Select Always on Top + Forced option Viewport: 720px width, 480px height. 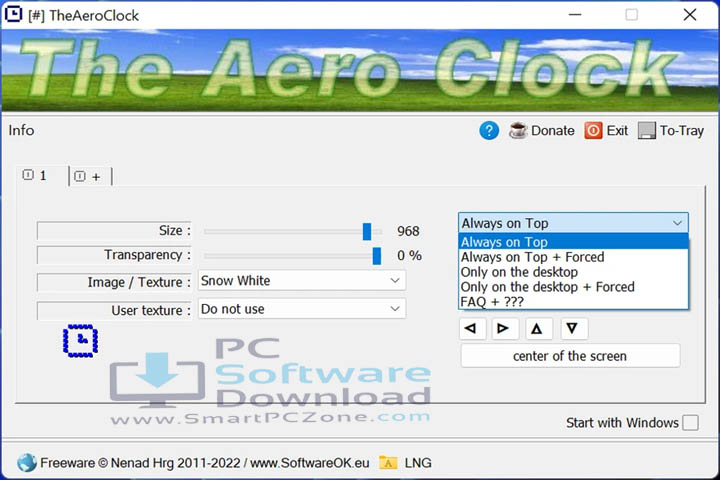[573, 257]
